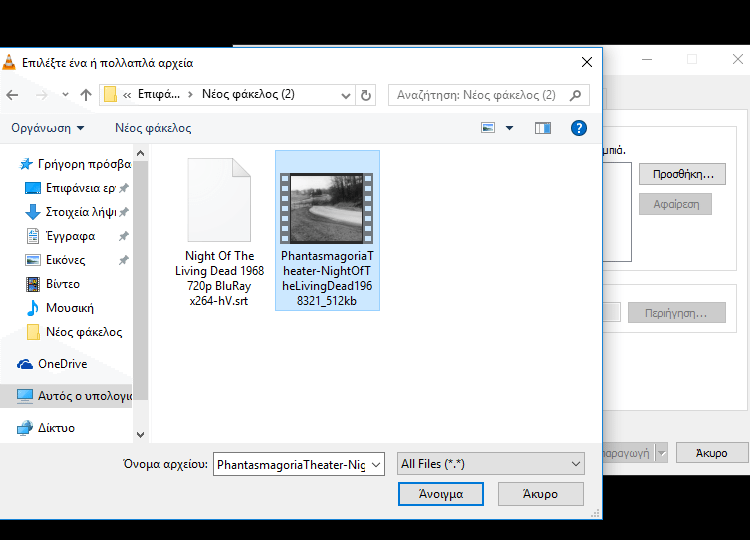
Task: Toggle the preview pane icon
Action: [543, 128]
